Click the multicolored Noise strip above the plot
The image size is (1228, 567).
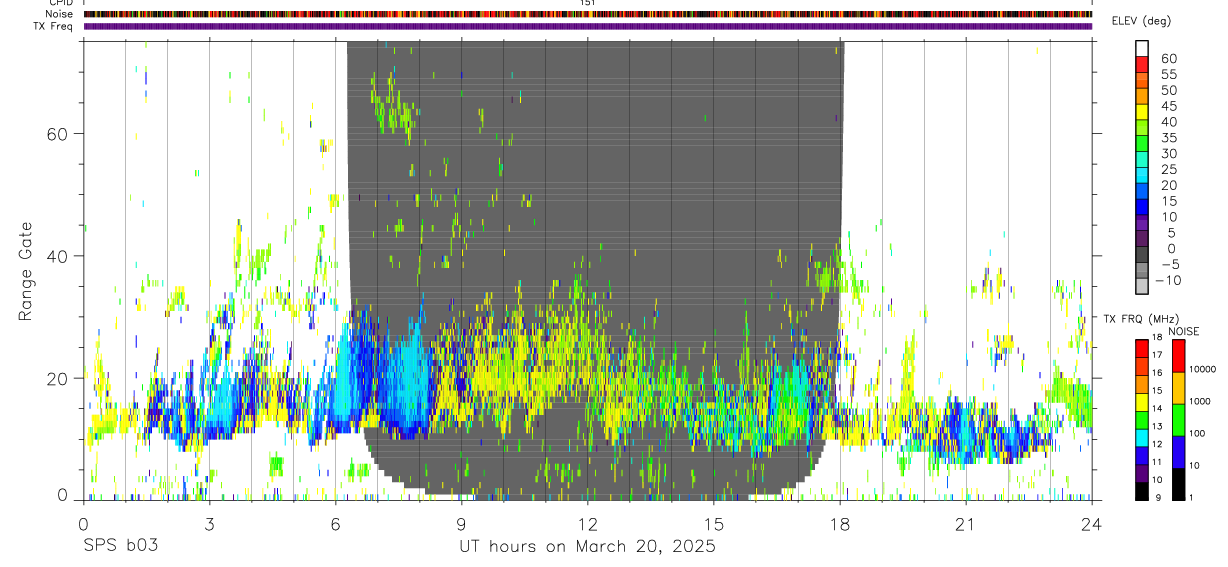587,14
